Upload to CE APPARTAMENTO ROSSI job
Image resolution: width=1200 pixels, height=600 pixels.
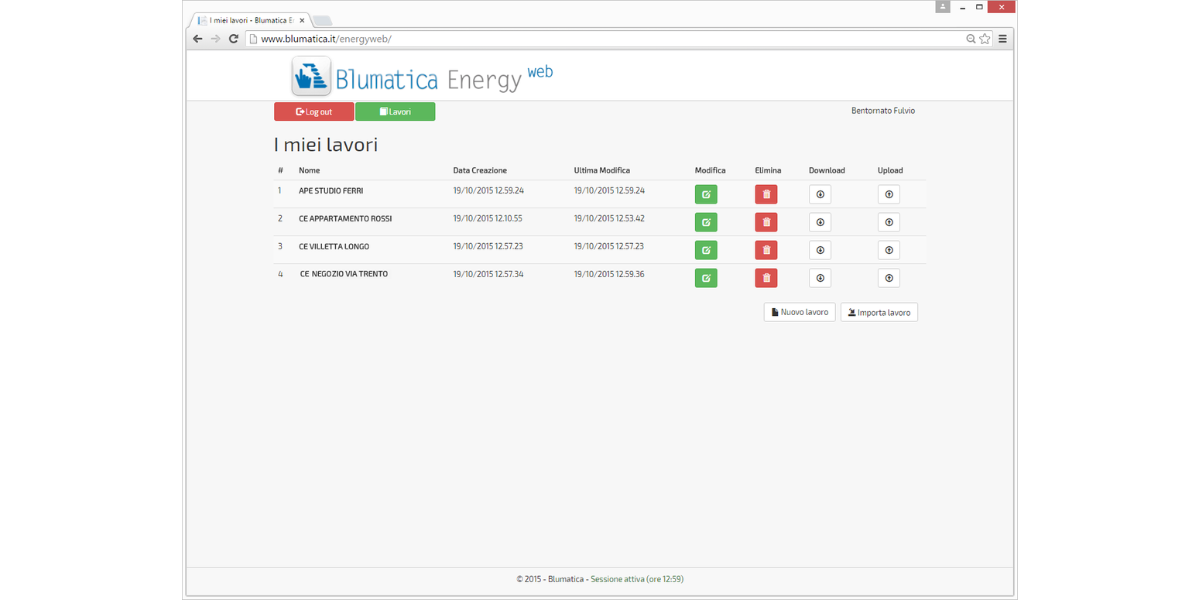[889, 222]
